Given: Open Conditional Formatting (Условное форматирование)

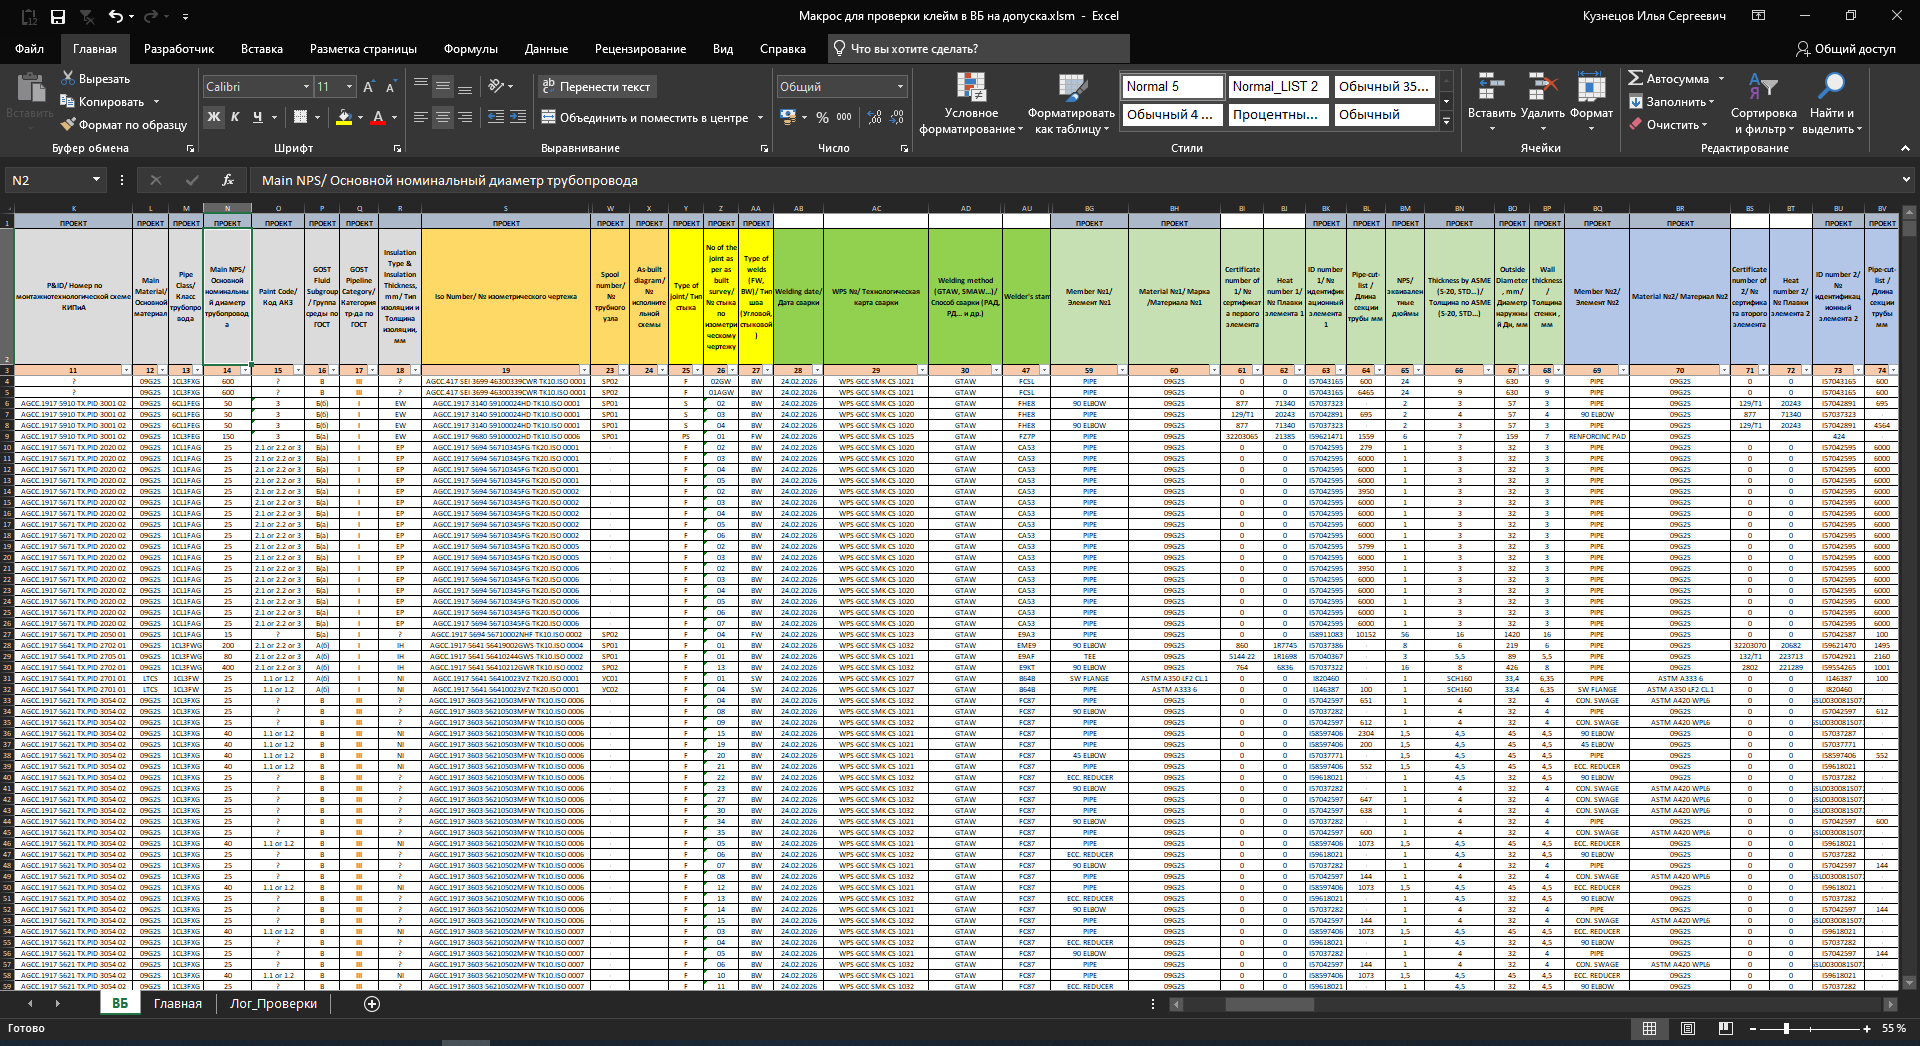Looking at the screenshot, I should click(x=970, y=103).
